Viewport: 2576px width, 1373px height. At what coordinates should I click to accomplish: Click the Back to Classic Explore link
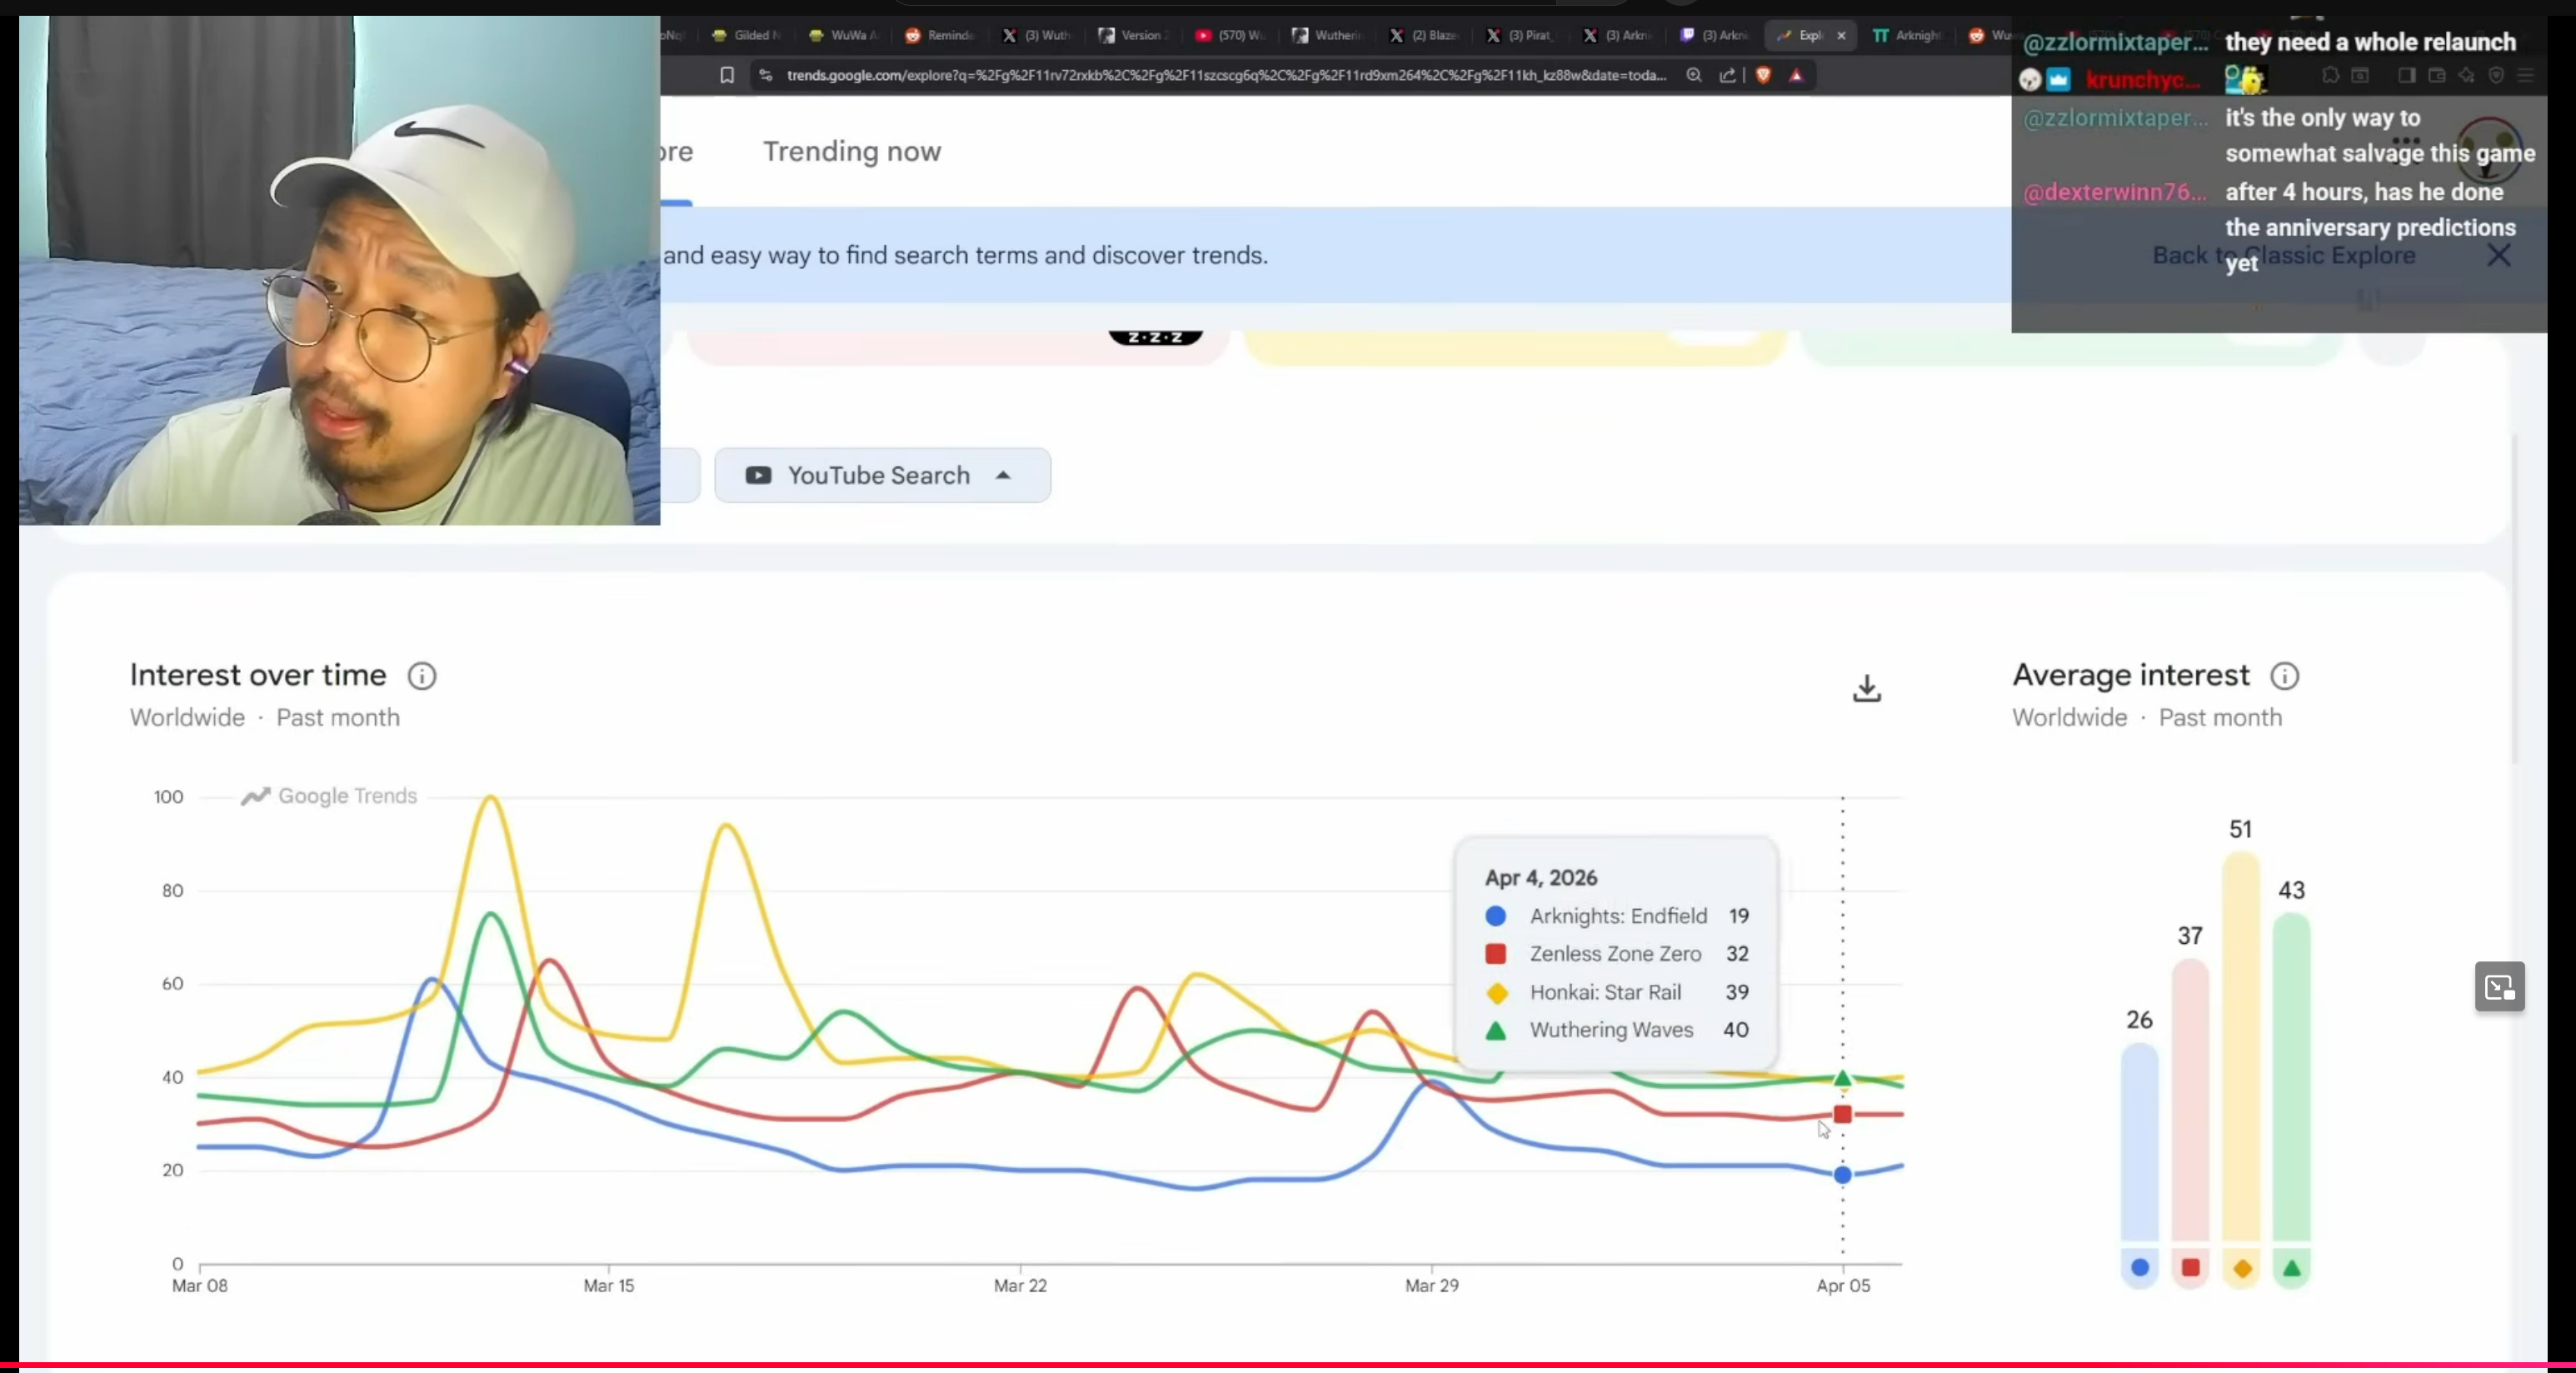(2284, 255)
